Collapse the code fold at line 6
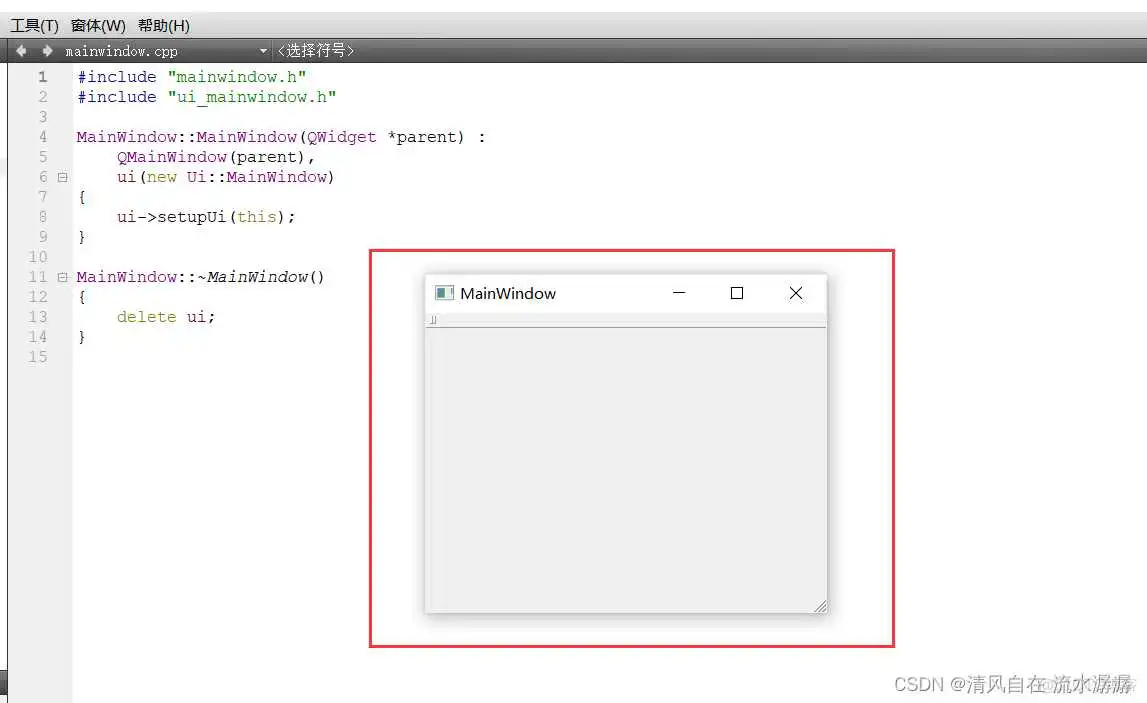 pyautogui.click(x=61, y=177)
